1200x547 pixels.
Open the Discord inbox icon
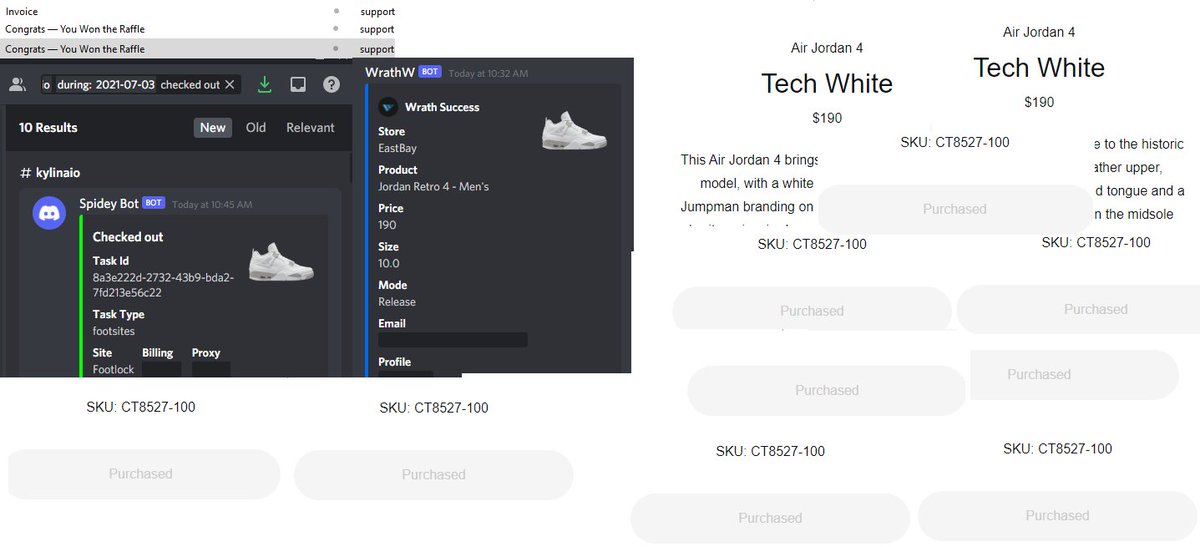(298, 85)
